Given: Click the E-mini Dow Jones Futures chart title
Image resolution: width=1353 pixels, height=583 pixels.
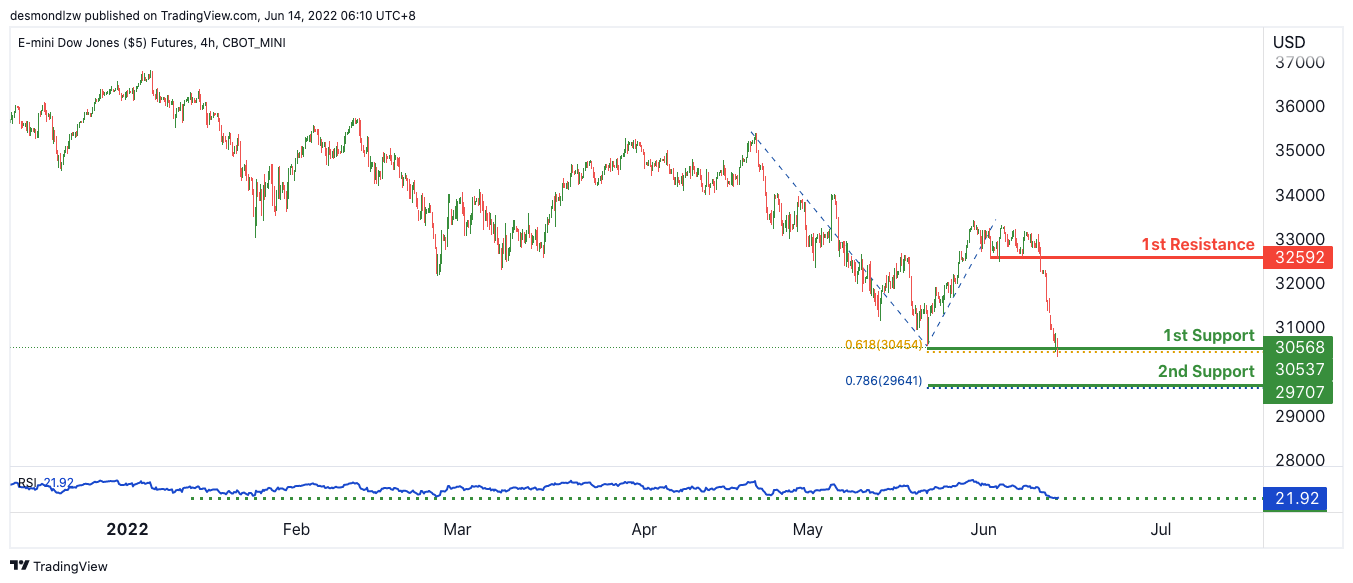Looking at the screenshot, I should point(152,43).
